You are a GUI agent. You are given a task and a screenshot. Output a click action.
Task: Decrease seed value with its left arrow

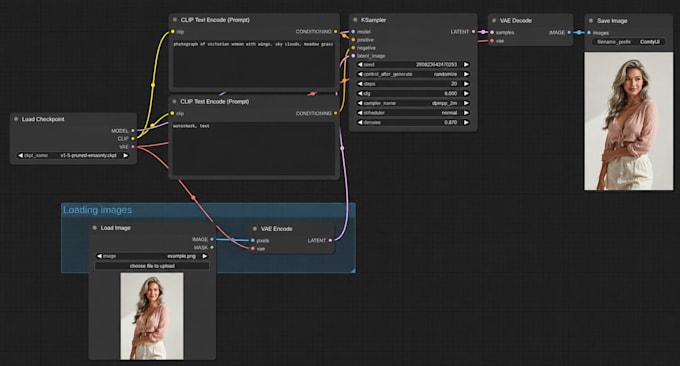[x=360, y=65]
